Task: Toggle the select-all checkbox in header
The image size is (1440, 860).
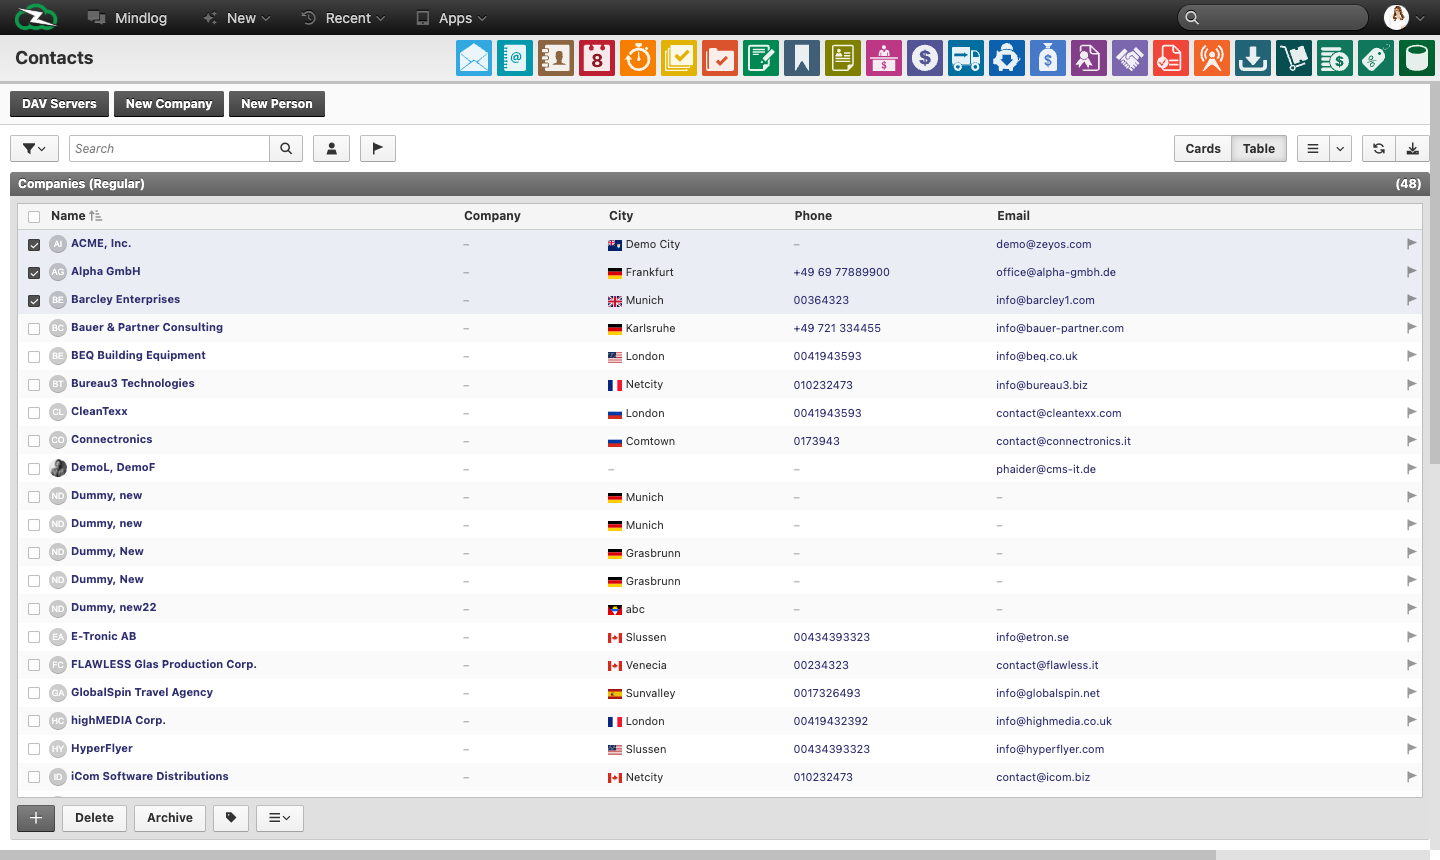Action: tap(34, 217)
